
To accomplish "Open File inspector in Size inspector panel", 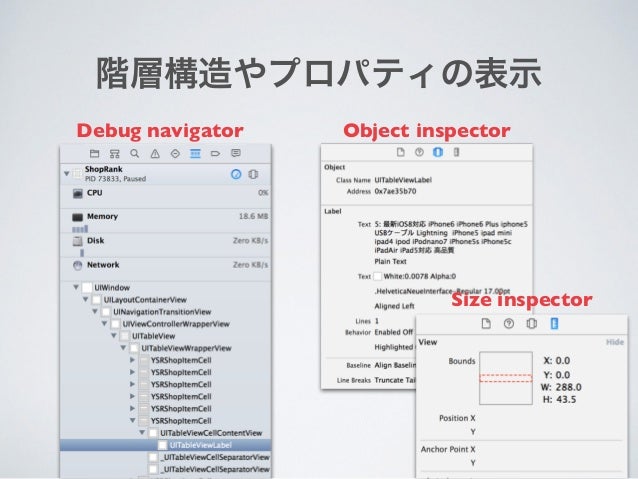I will pos(486,324).
